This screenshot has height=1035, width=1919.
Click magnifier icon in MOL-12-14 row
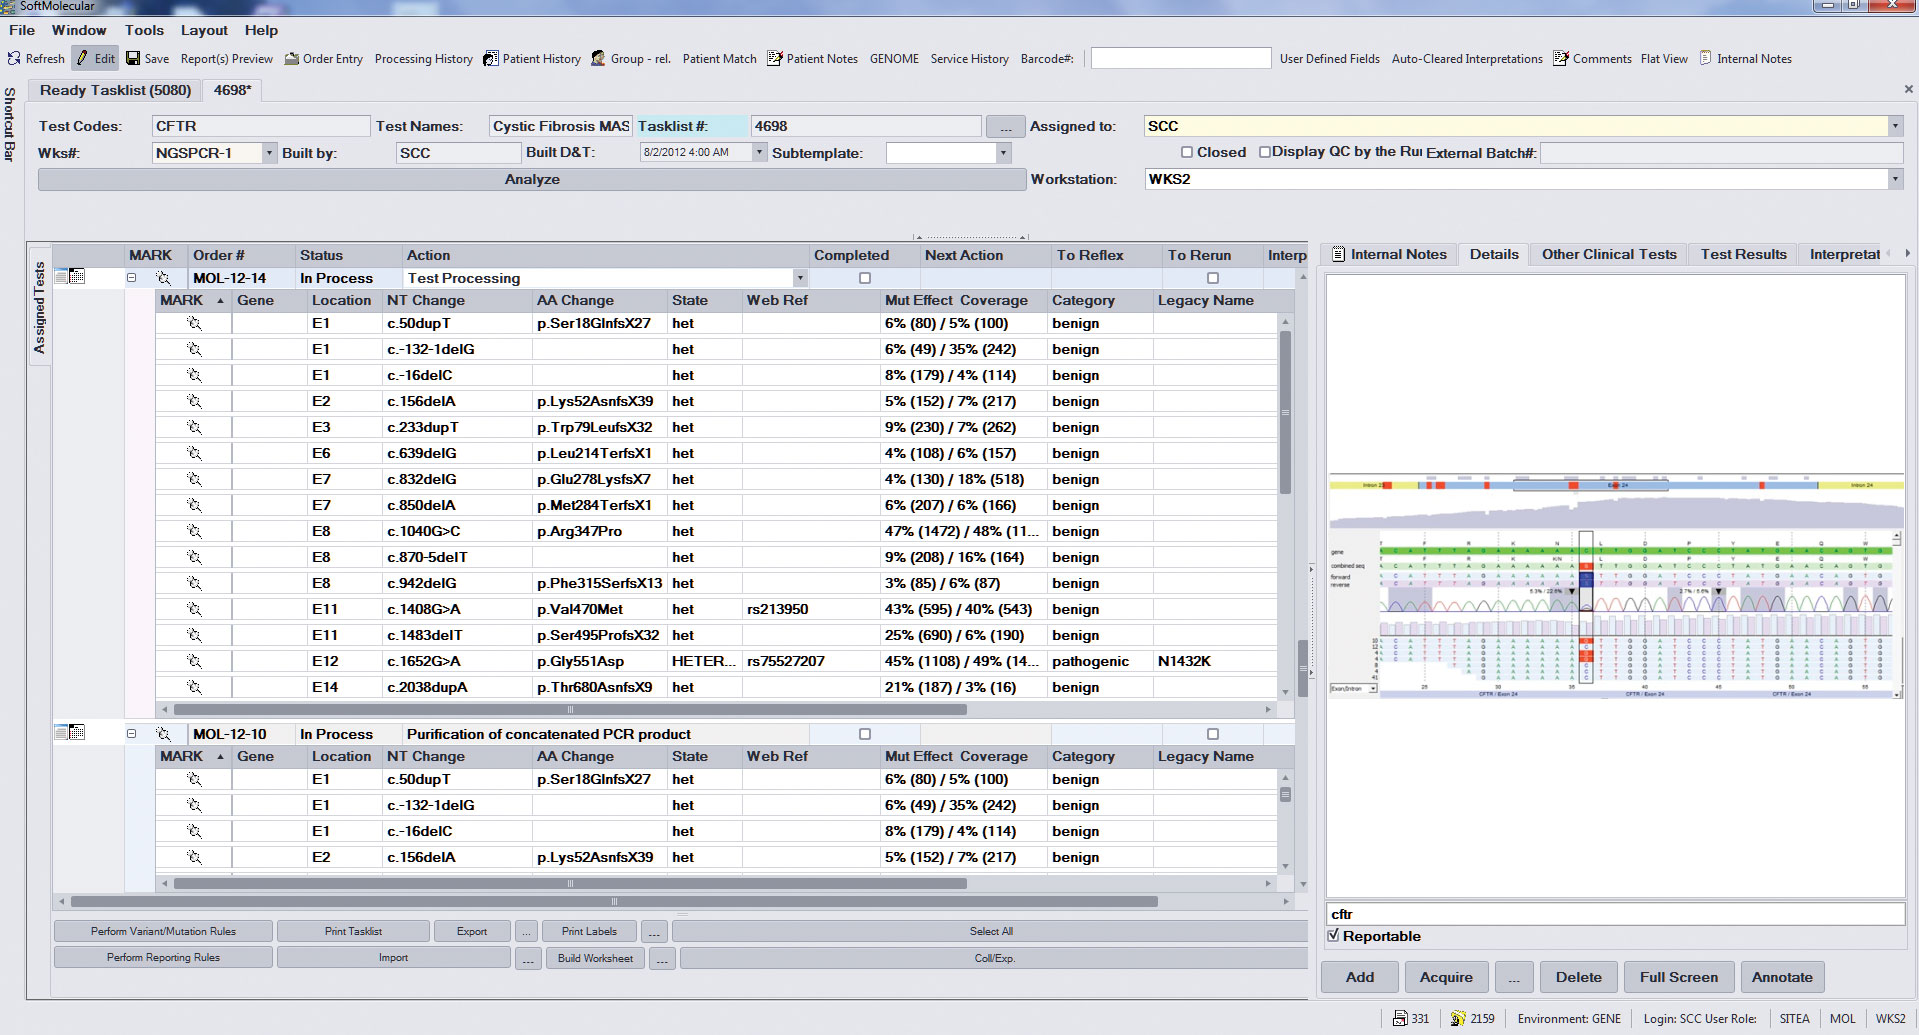point(163,279)
